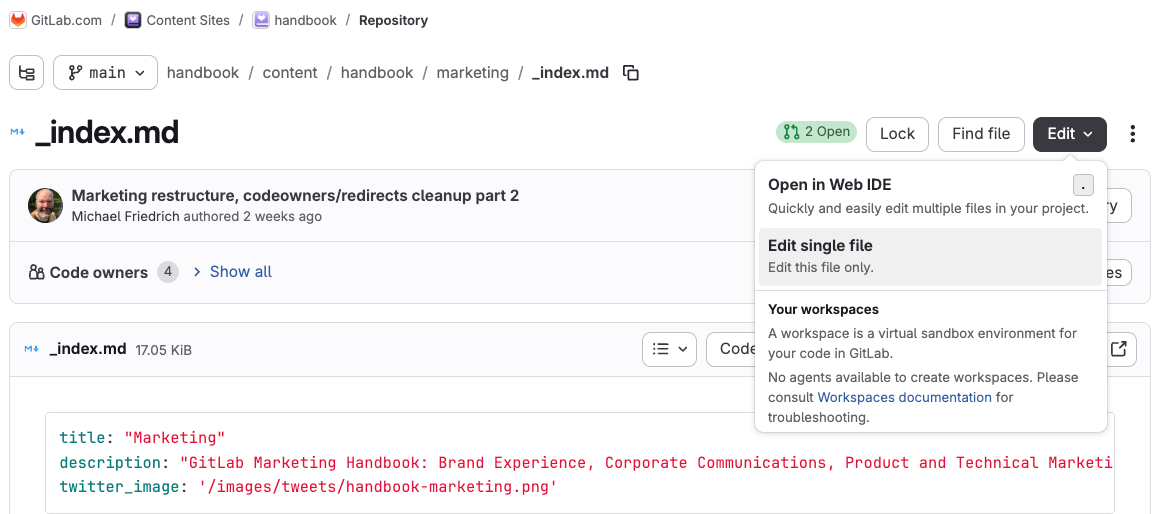This screenshot has width=1155, height=514.
Task: Open the main branch selector dropdown
Action: pyautogui.click(x=105, y=73)
